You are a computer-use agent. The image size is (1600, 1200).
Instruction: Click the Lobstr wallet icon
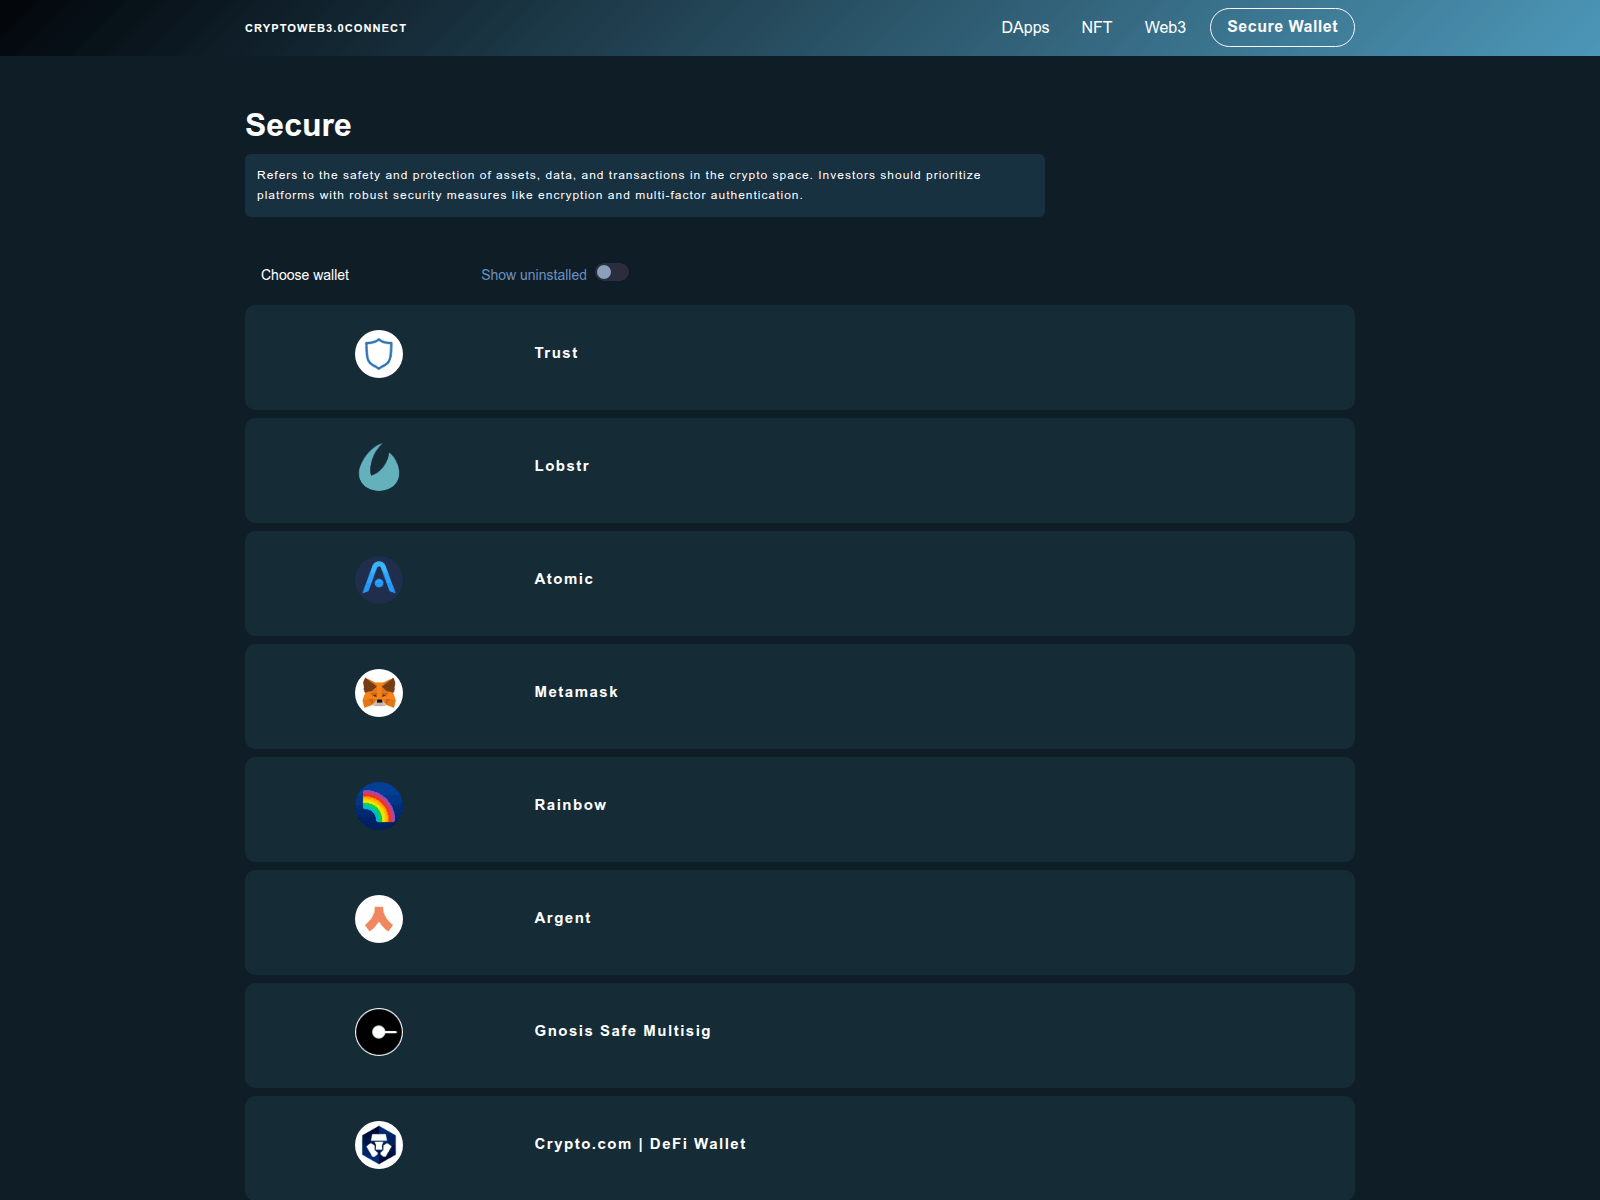(x=379, y=467)
